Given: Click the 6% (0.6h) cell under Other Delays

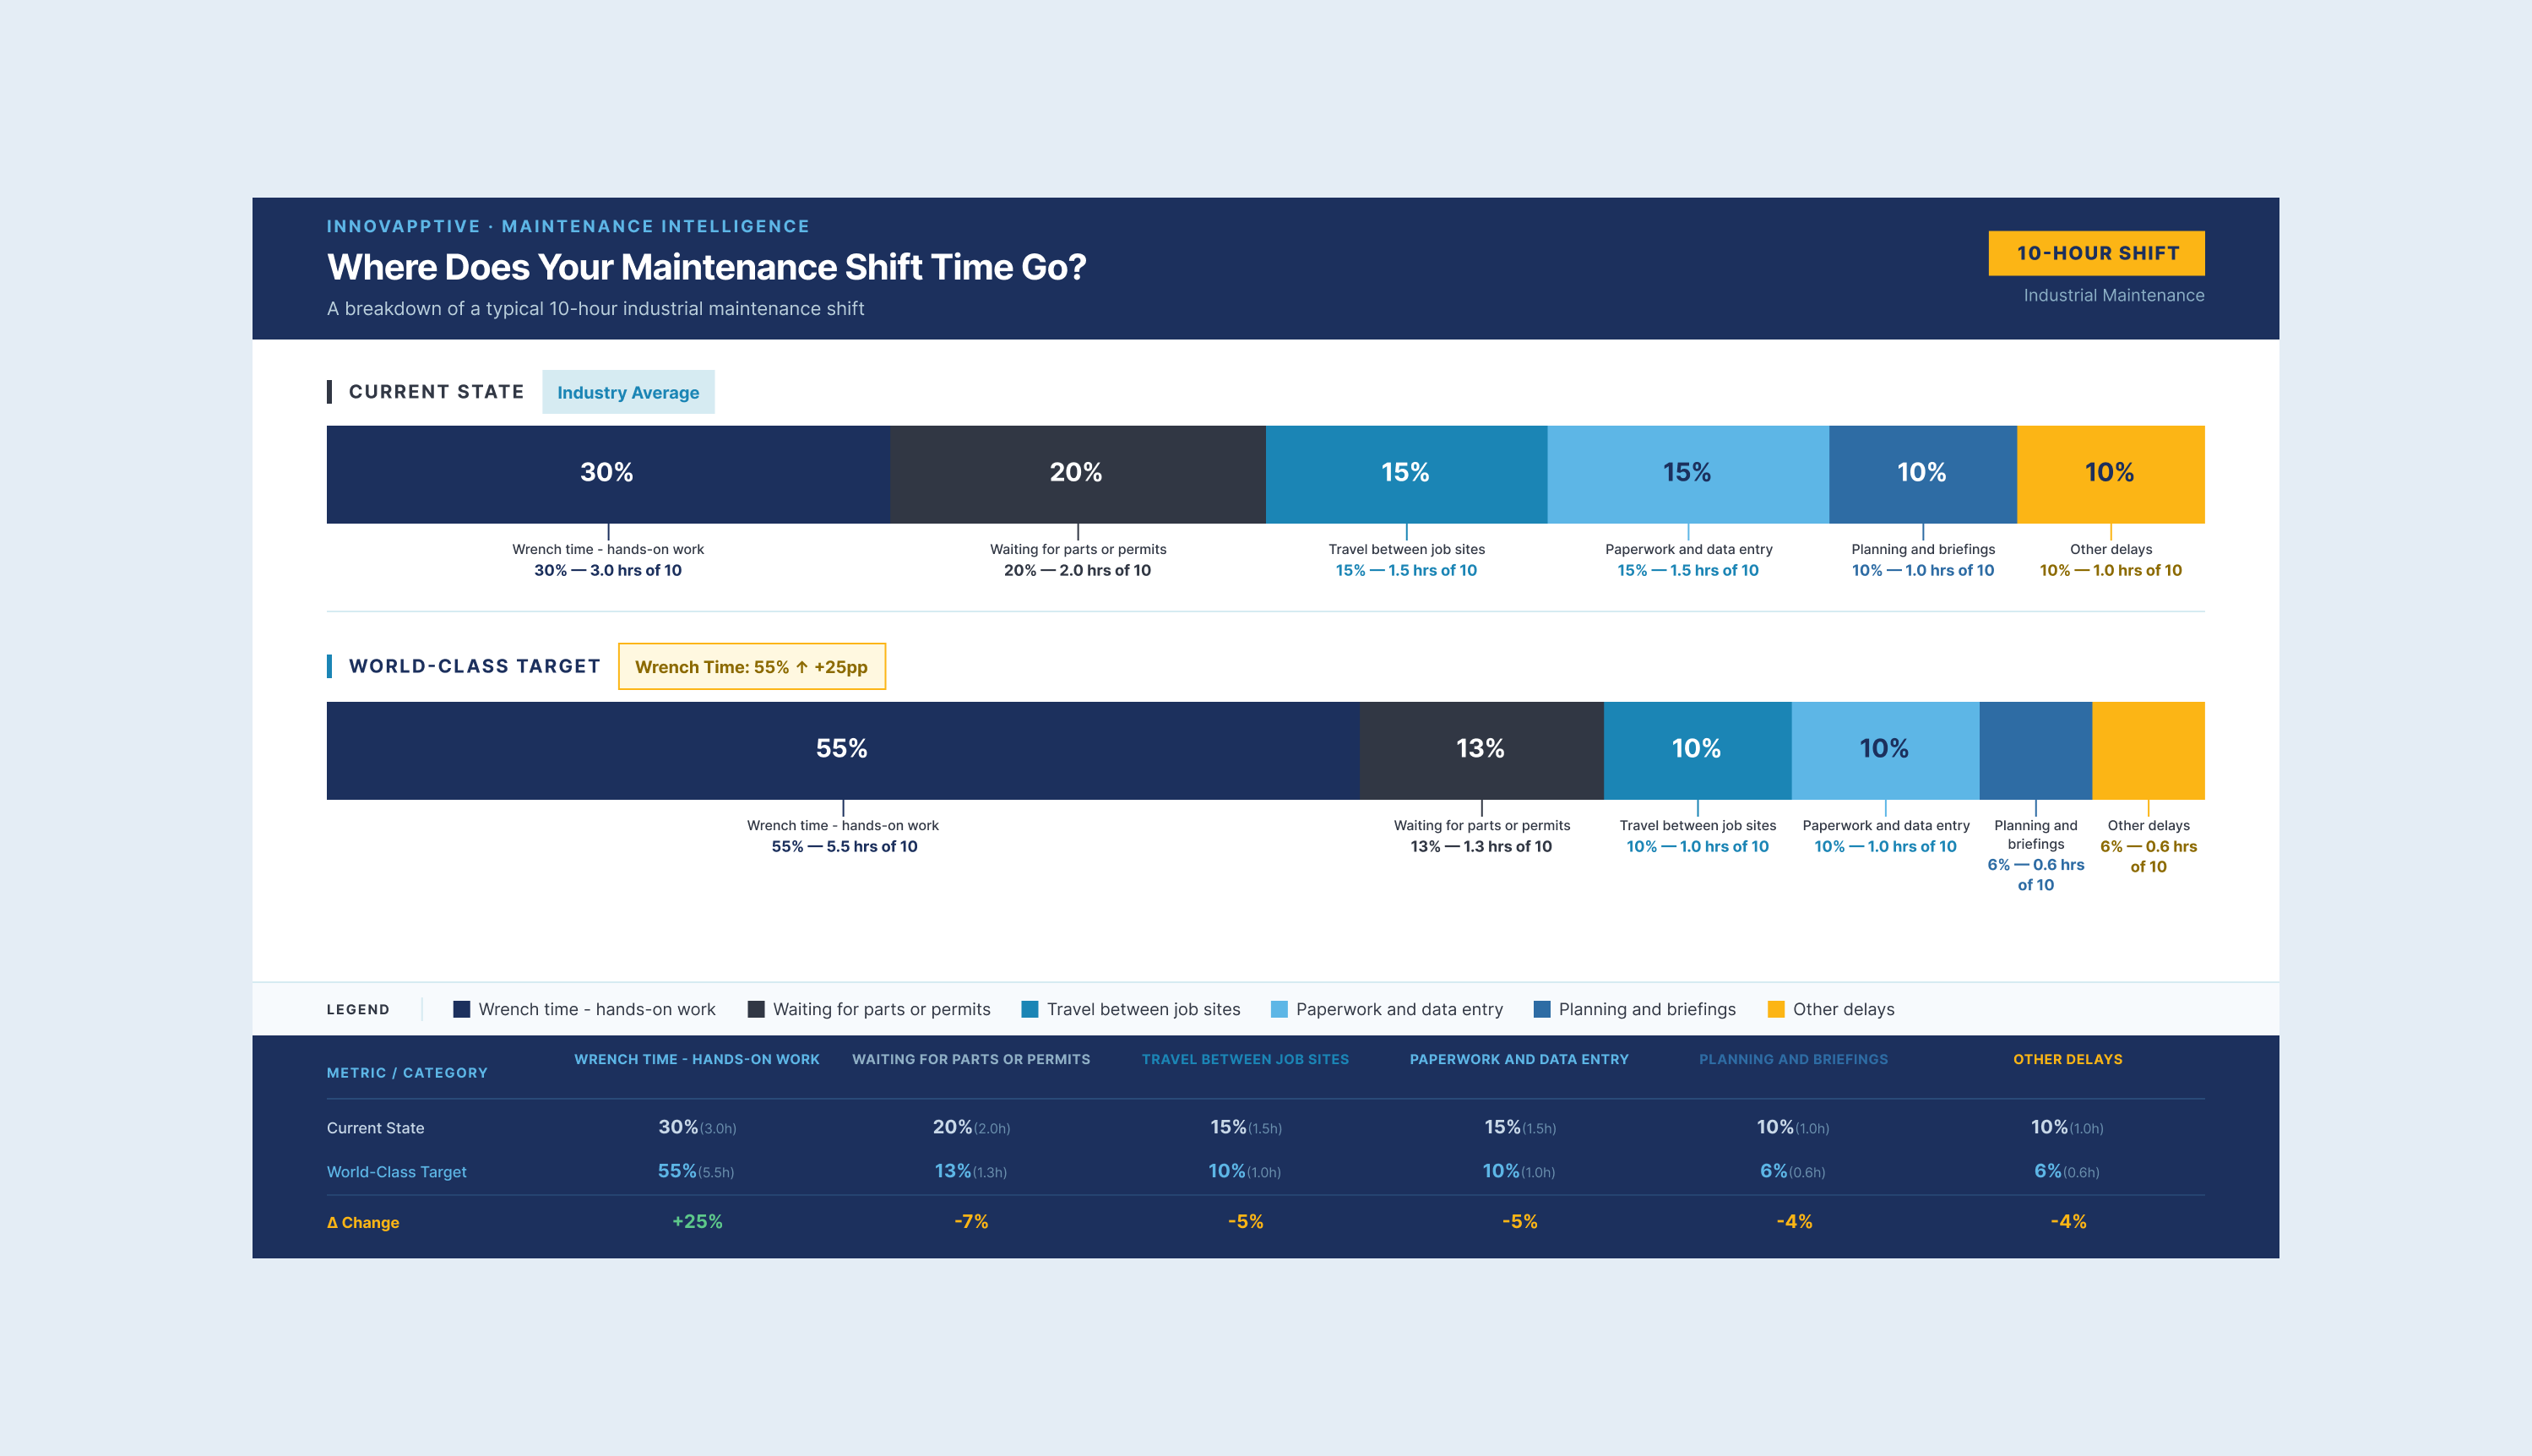Looking at the screenshot, I should [x=2067, y=1171].
